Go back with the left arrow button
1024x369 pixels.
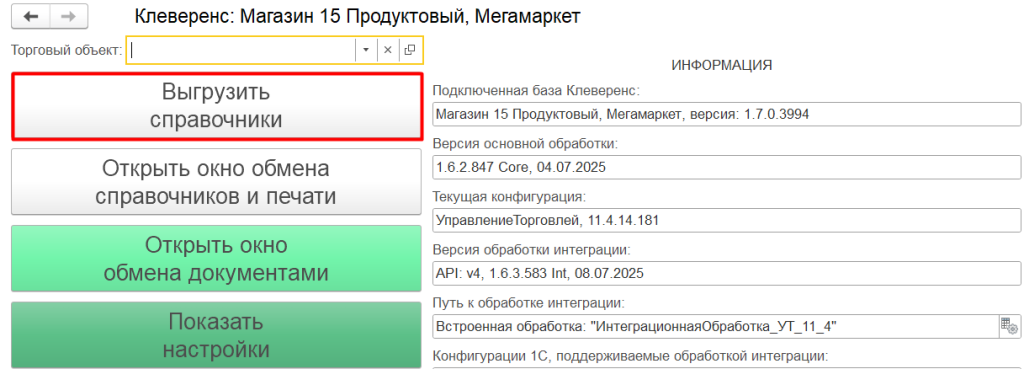[31, 17]
